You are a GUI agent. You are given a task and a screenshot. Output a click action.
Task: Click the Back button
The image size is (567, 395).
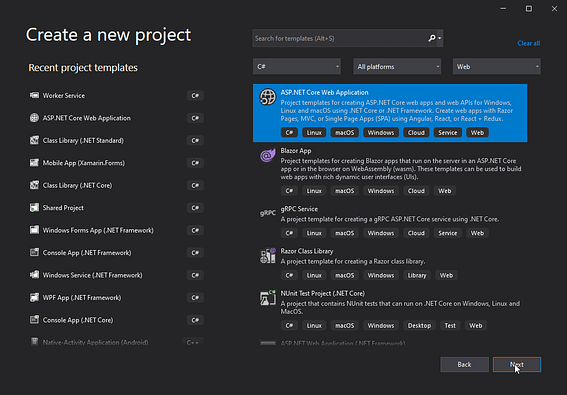pos(465,365)
